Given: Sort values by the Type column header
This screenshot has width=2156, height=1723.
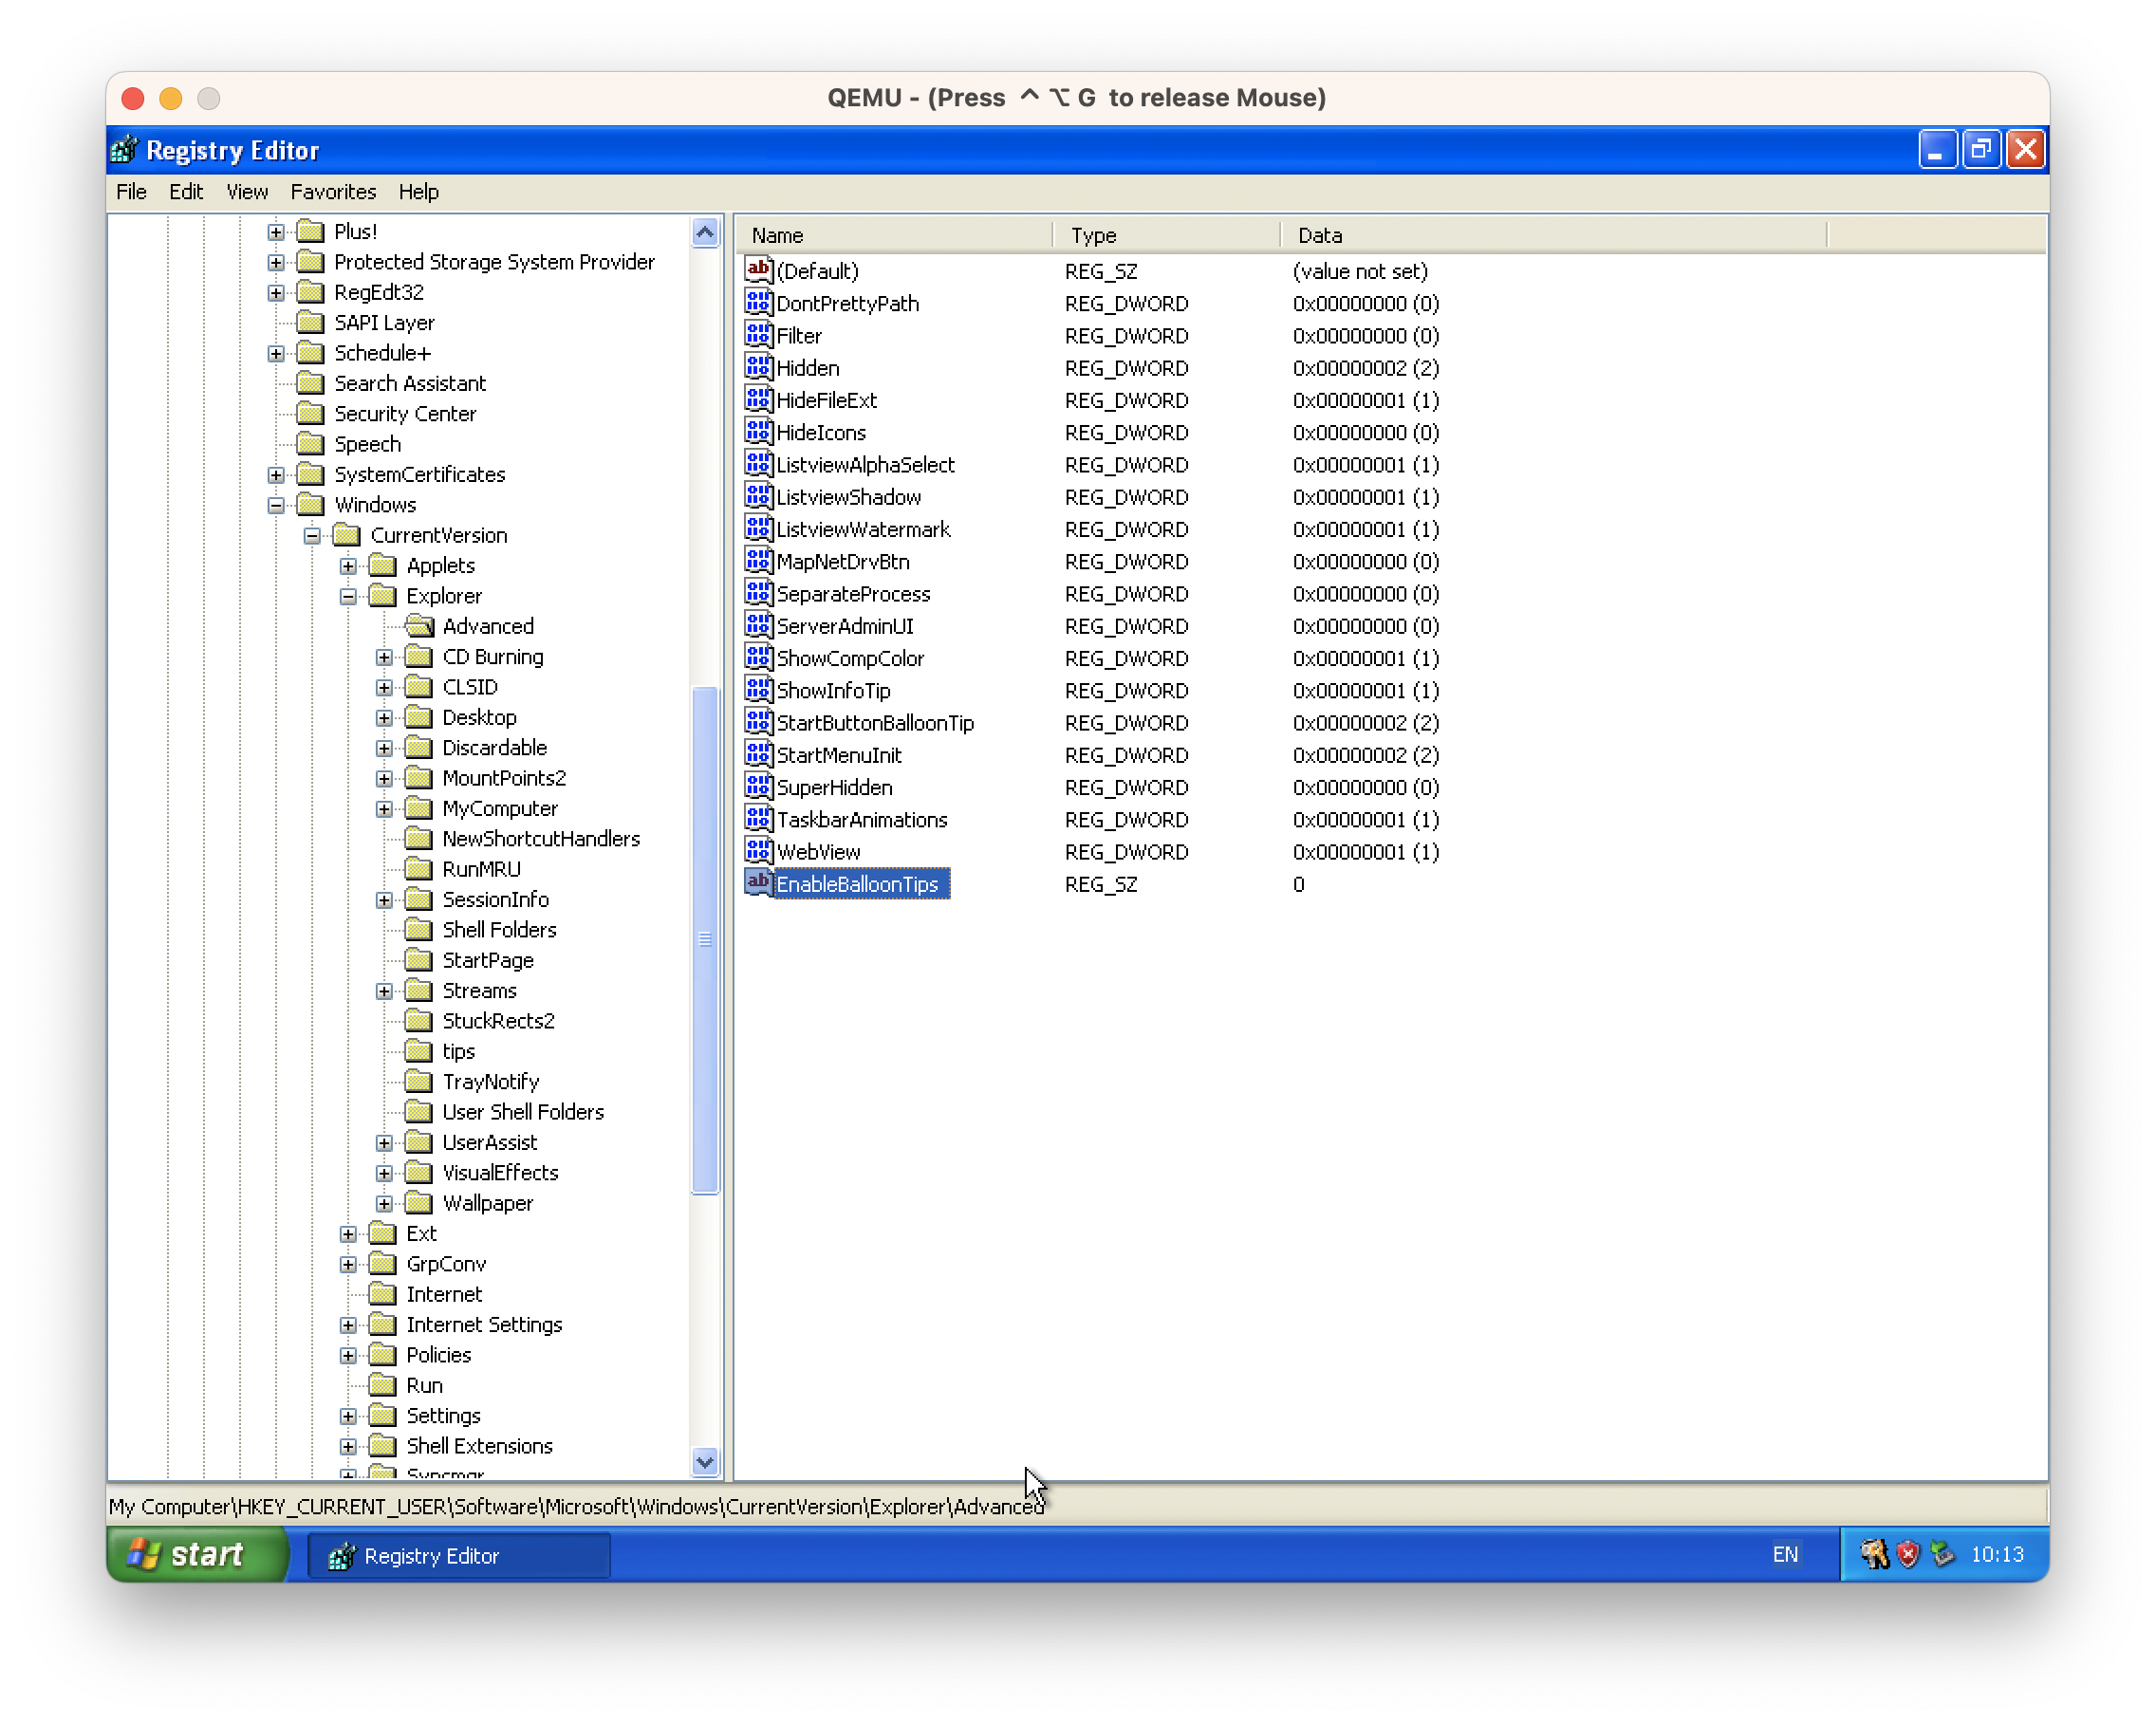Looking at the screenshot, I should 1166,235.
